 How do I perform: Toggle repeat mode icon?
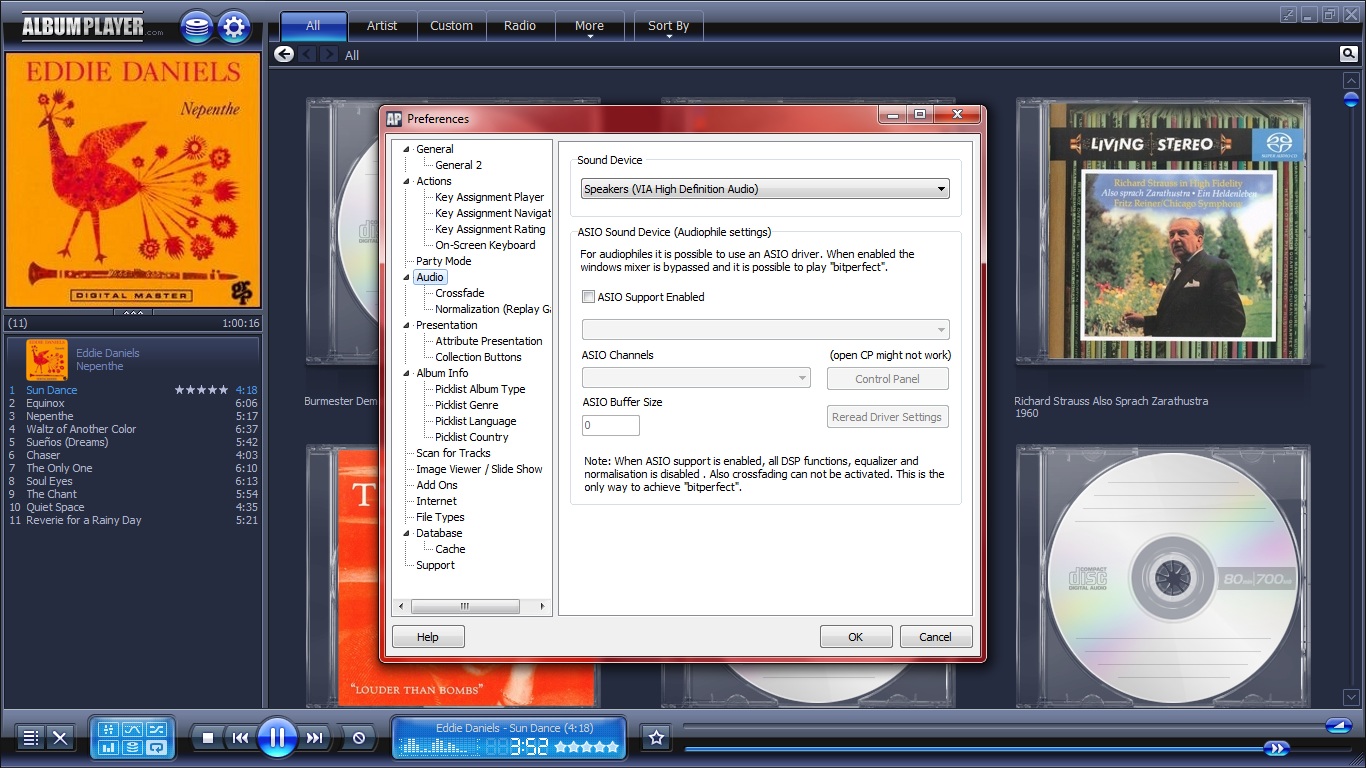(156, 747)
